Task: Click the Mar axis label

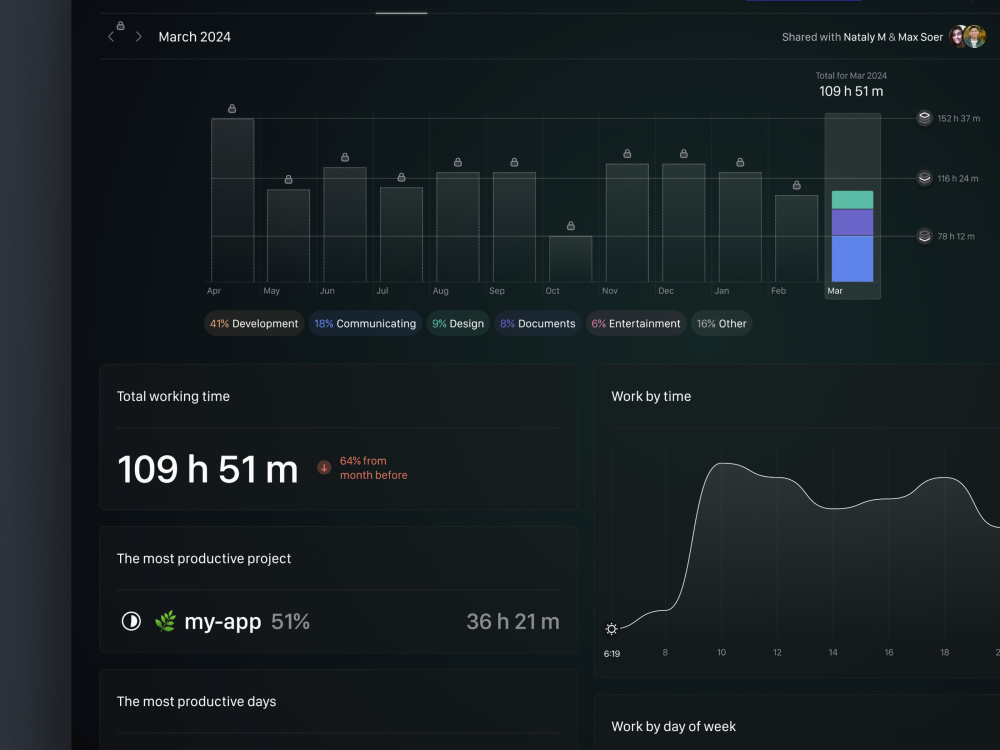Action: (835, 291)
